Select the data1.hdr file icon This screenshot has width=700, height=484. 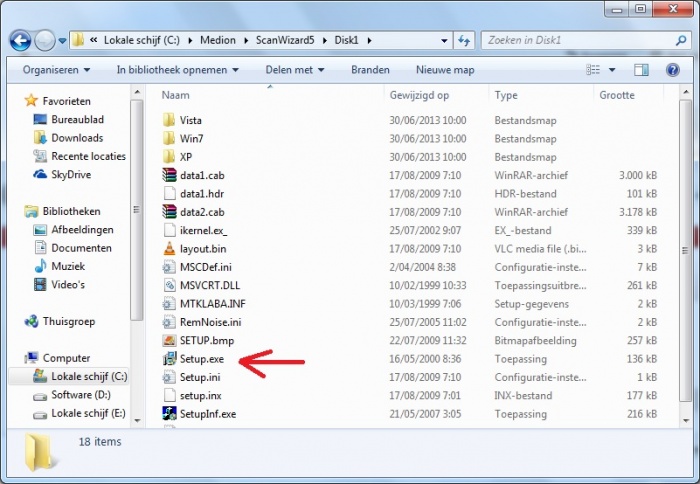click(x=169, y=193)
